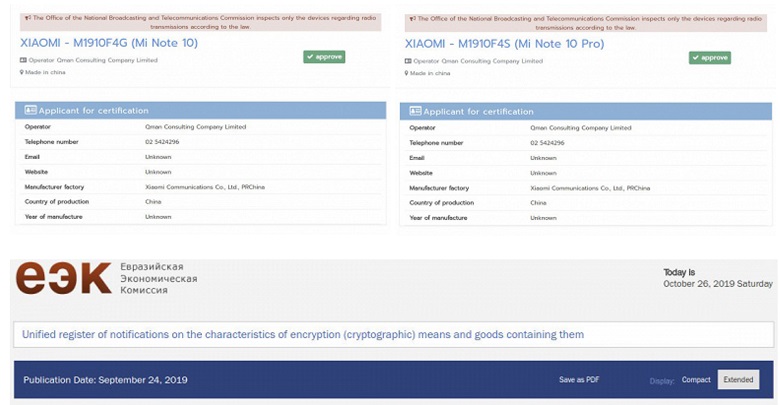
Task: Click Save as PDF
Action: click(579, 380)
